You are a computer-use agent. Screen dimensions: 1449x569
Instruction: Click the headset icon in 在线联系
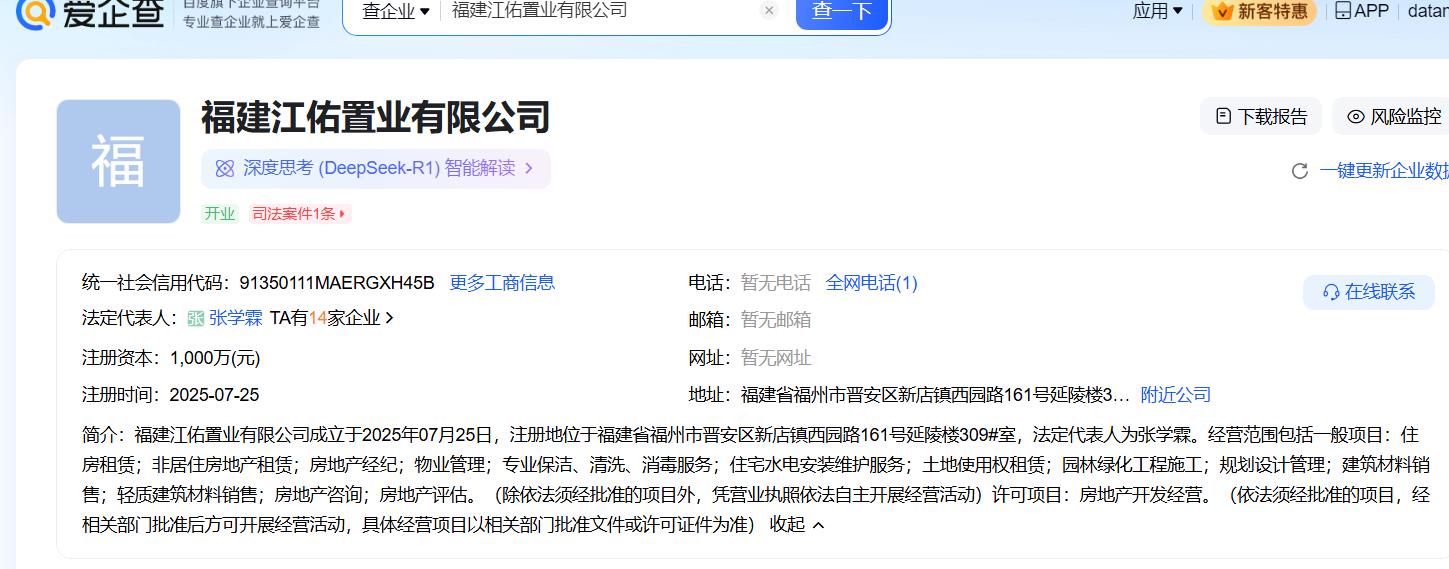(x=1331, y=292)
